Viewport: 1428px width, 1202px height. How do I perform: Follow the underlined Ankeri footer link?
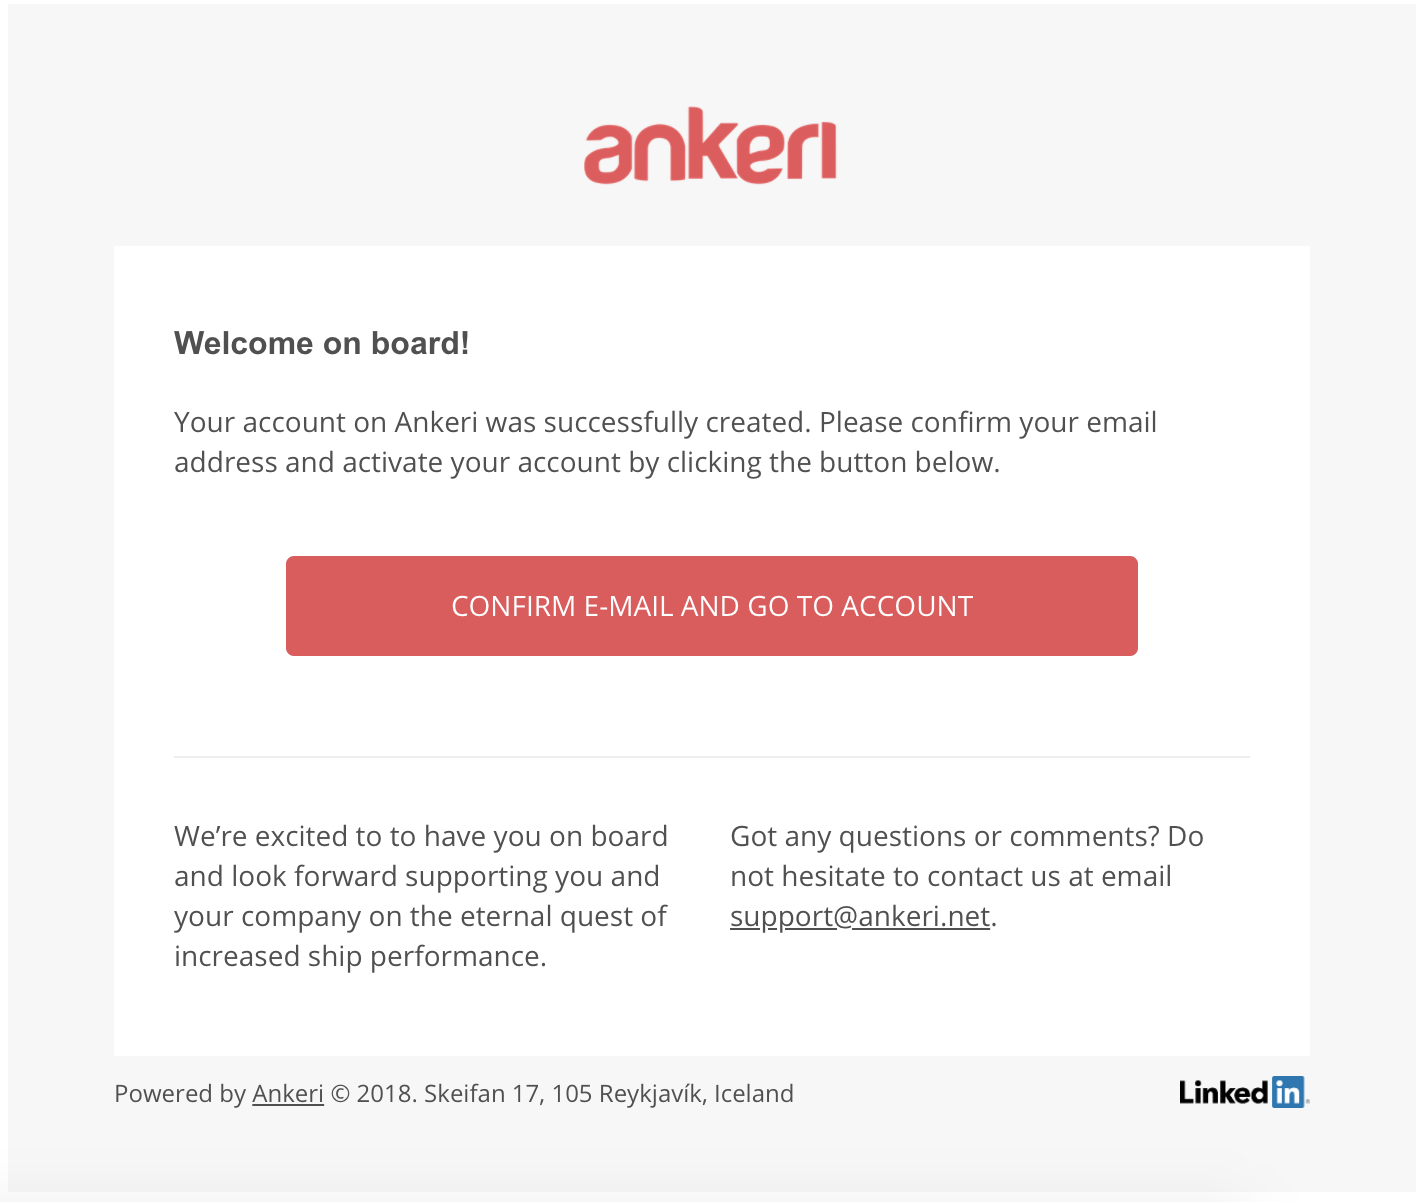click(x=288, y=1093)
